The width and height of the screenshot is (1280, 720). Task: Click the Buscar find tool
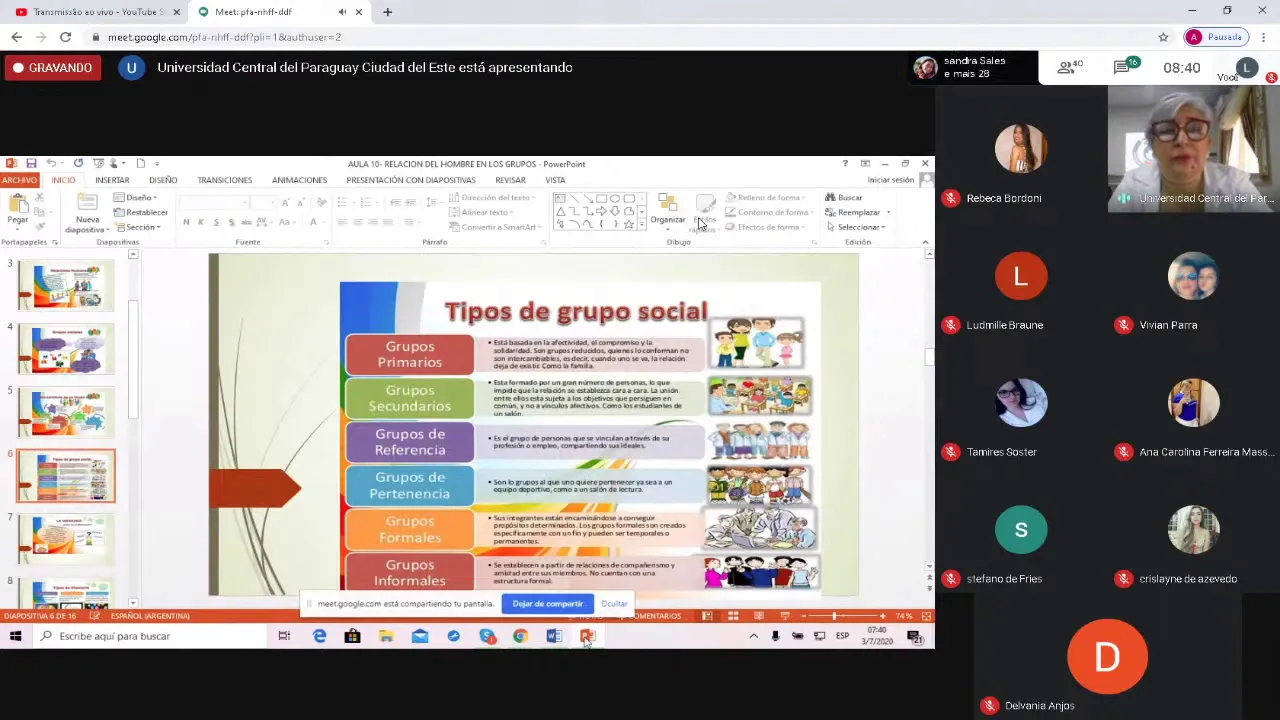[844, 197]
